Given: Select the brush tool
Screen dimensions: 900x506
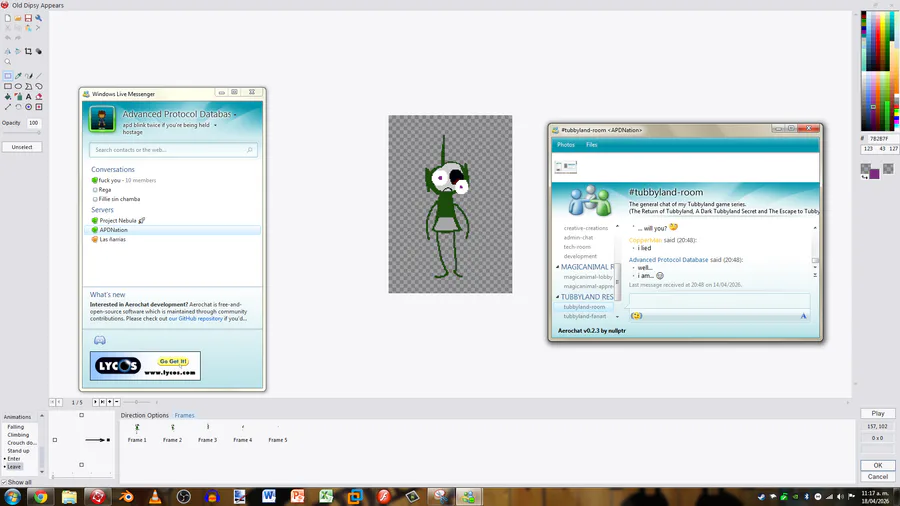Looking at the screenshot, I should pyautogui.click(x=29, y=75).
